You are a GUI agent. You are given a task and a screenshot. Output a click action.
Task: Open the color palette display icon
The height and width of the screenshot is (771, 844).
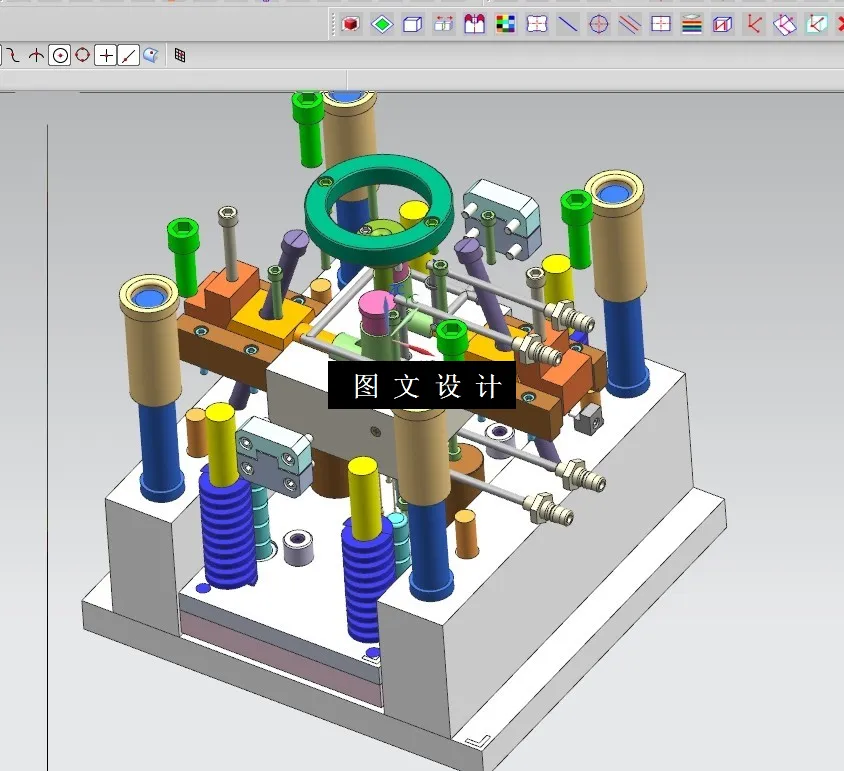coord(503,22)
